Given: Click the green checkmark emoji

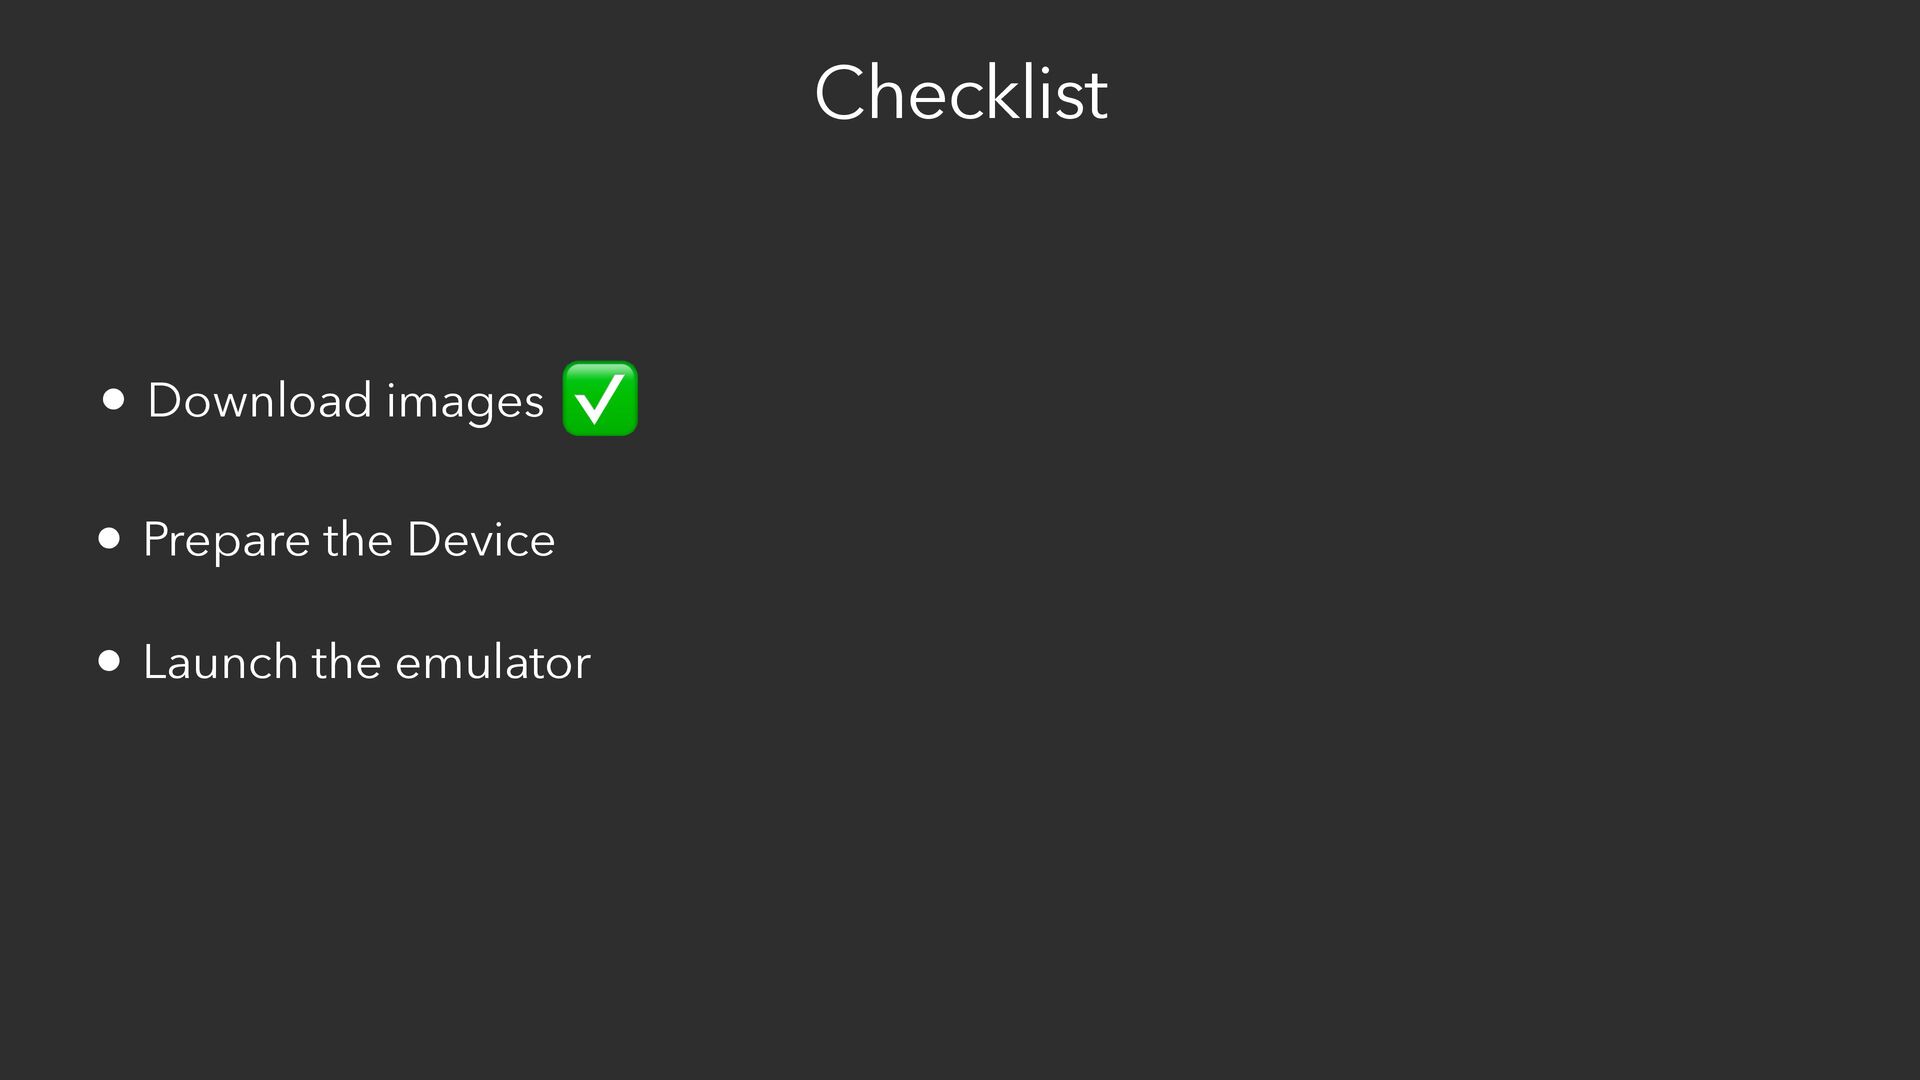Looking at the screenshot, I should pos(600,399).
